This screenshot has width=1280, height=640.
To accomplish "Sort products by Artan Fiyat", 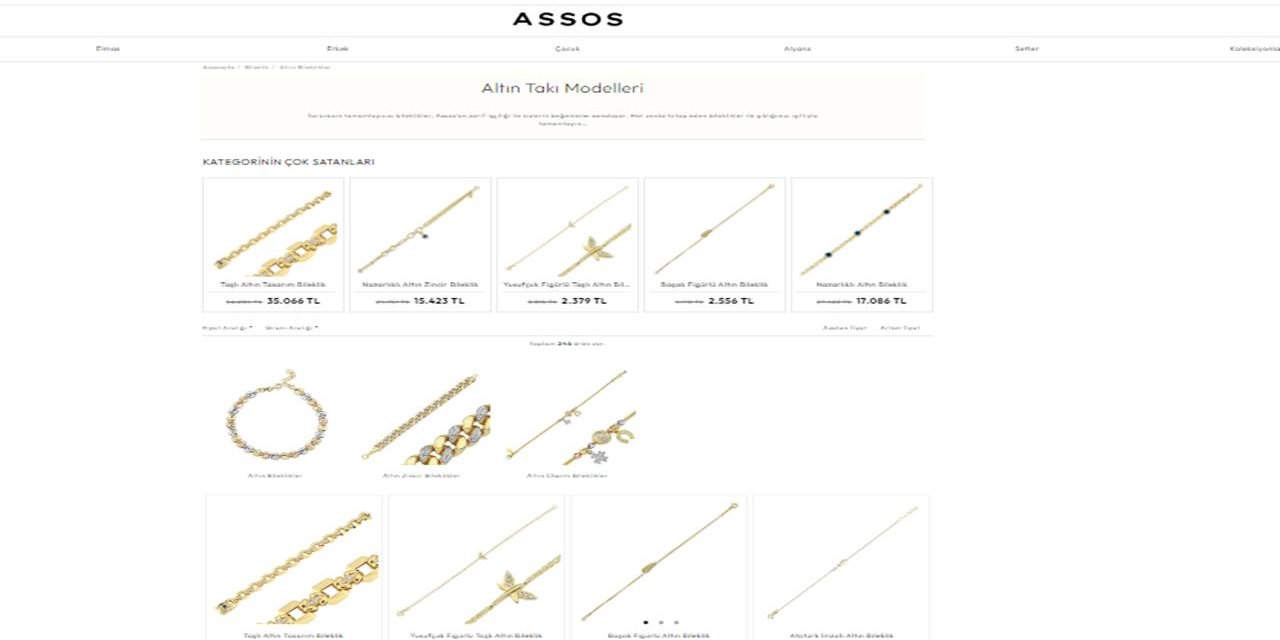I will click(900, 328).
